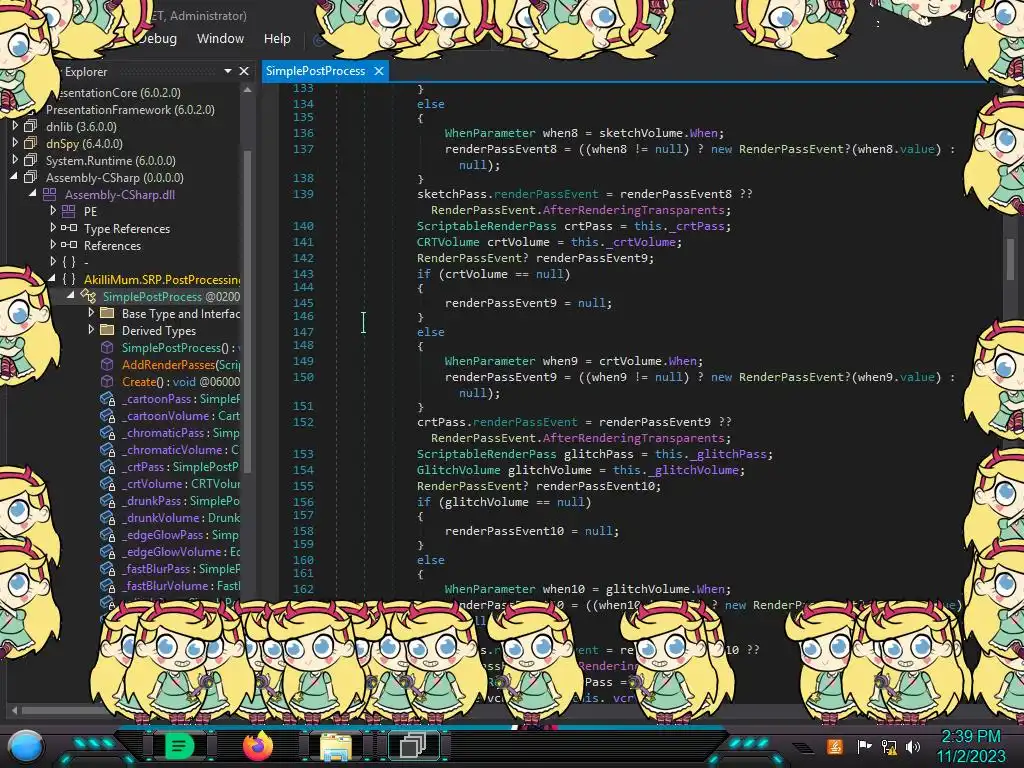Click the _drunkPass field icon

pyautogui.click(x=108, y=501)
